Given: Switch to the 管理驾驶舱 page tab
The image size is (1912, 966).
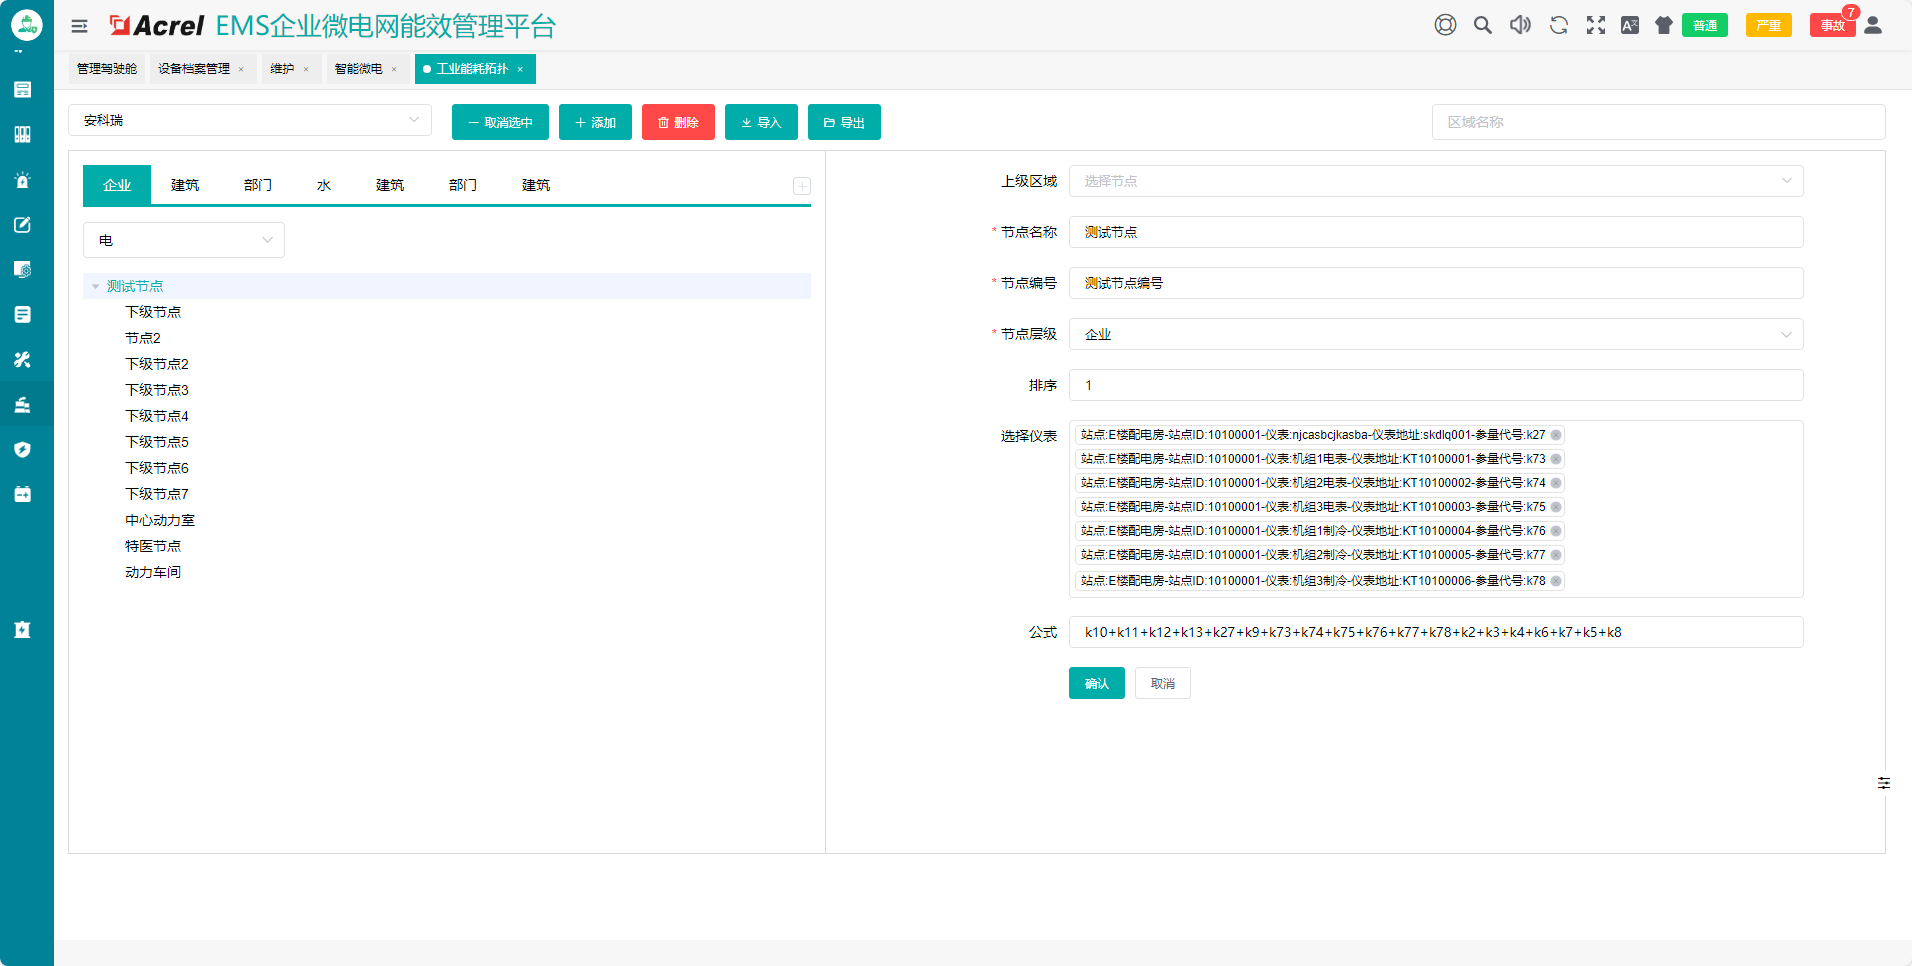Looking at the screenshot, I should pyautogui.click(x=107, y=69).
